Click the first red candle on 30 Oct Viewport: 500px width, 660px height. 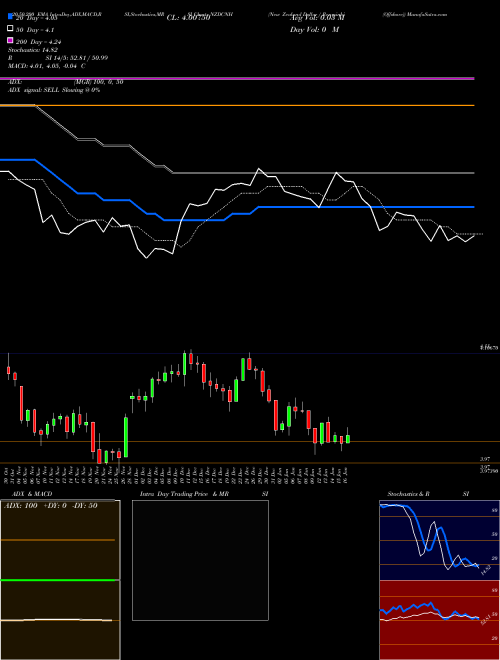tap(8, 368)
